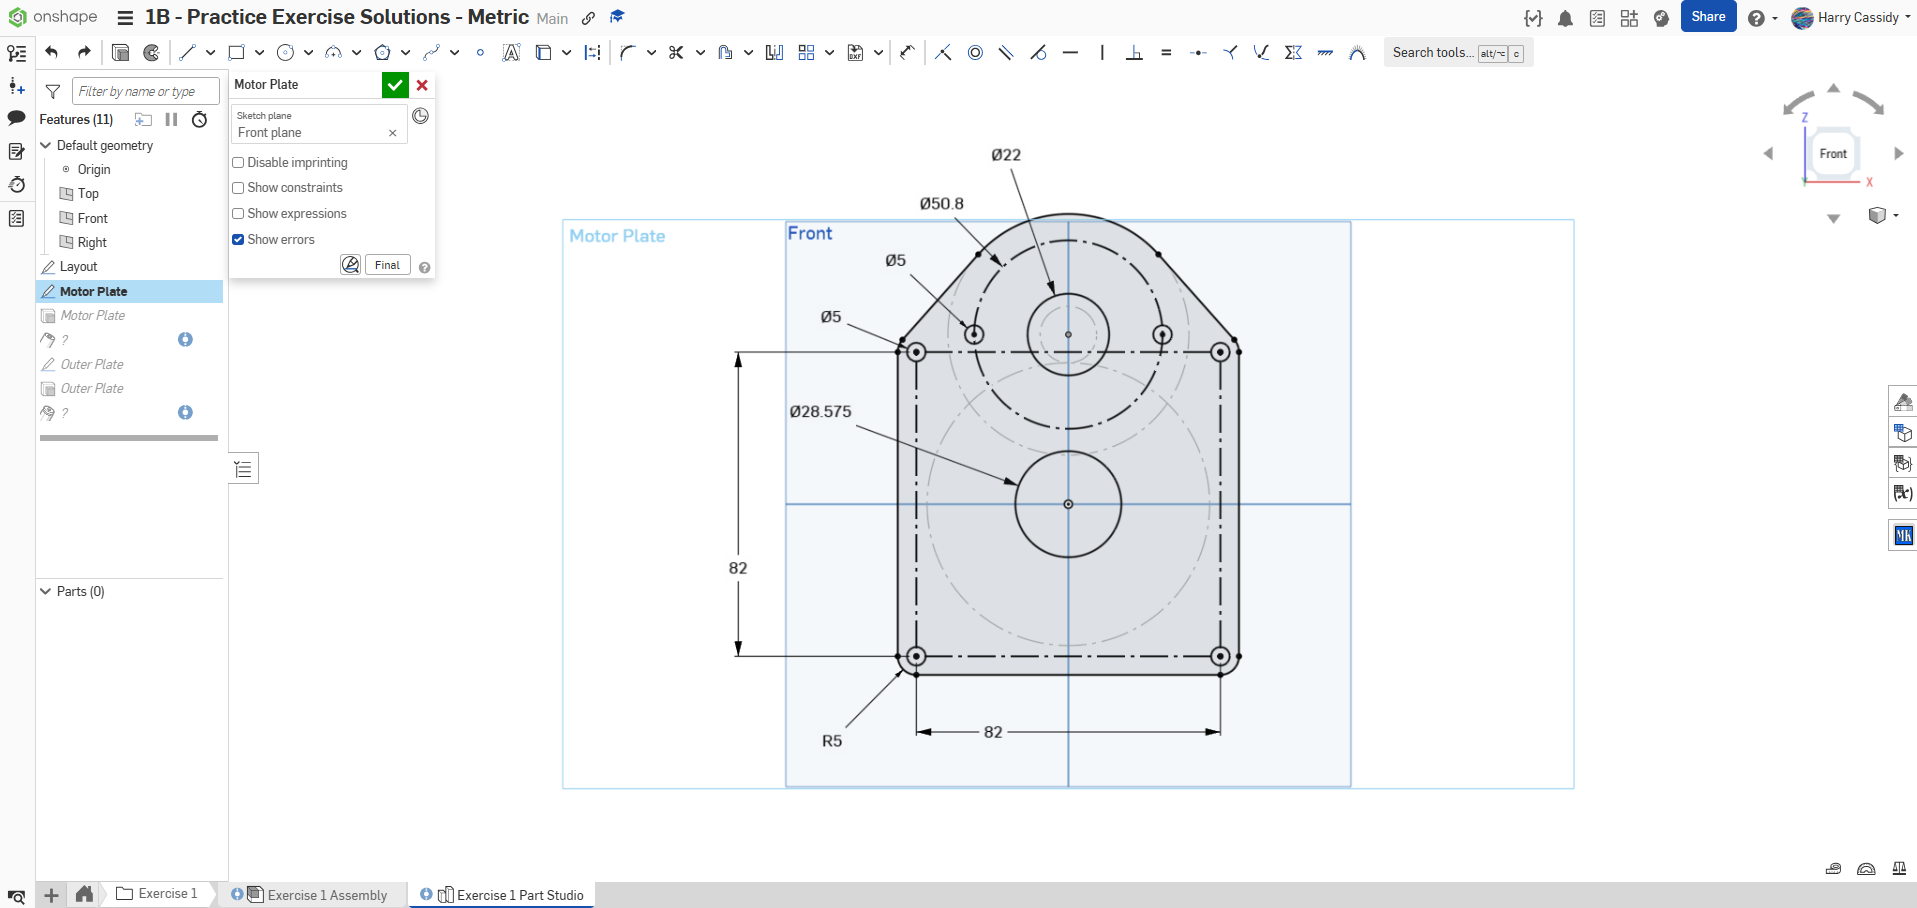
Task: Open the Exercise 1 Part Studio tab
Action: 519,895
